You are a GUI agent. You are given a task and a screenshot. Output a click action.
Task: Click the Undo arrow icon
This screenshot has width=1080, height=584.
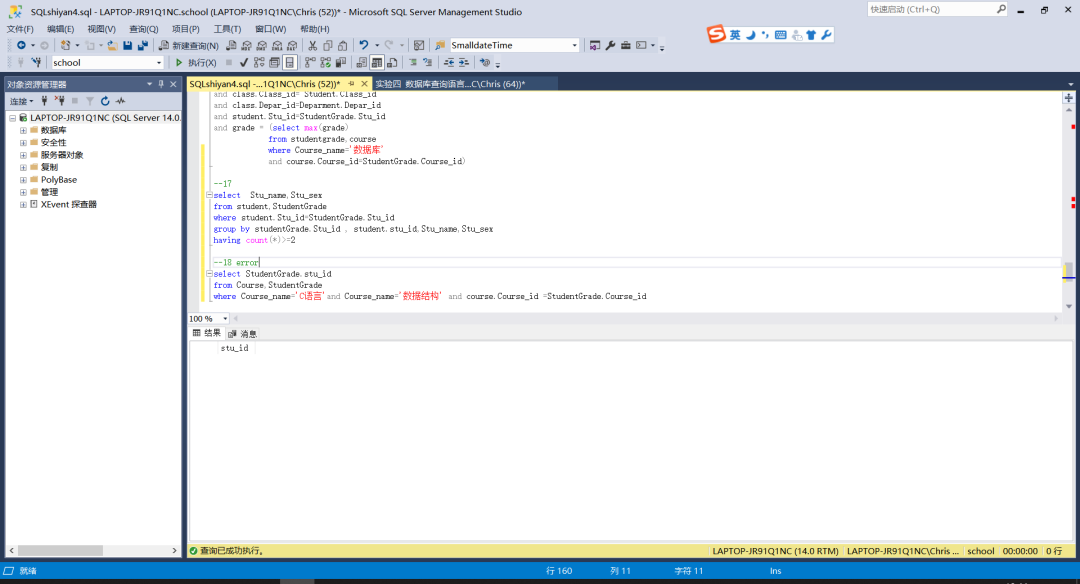[364, 45]
